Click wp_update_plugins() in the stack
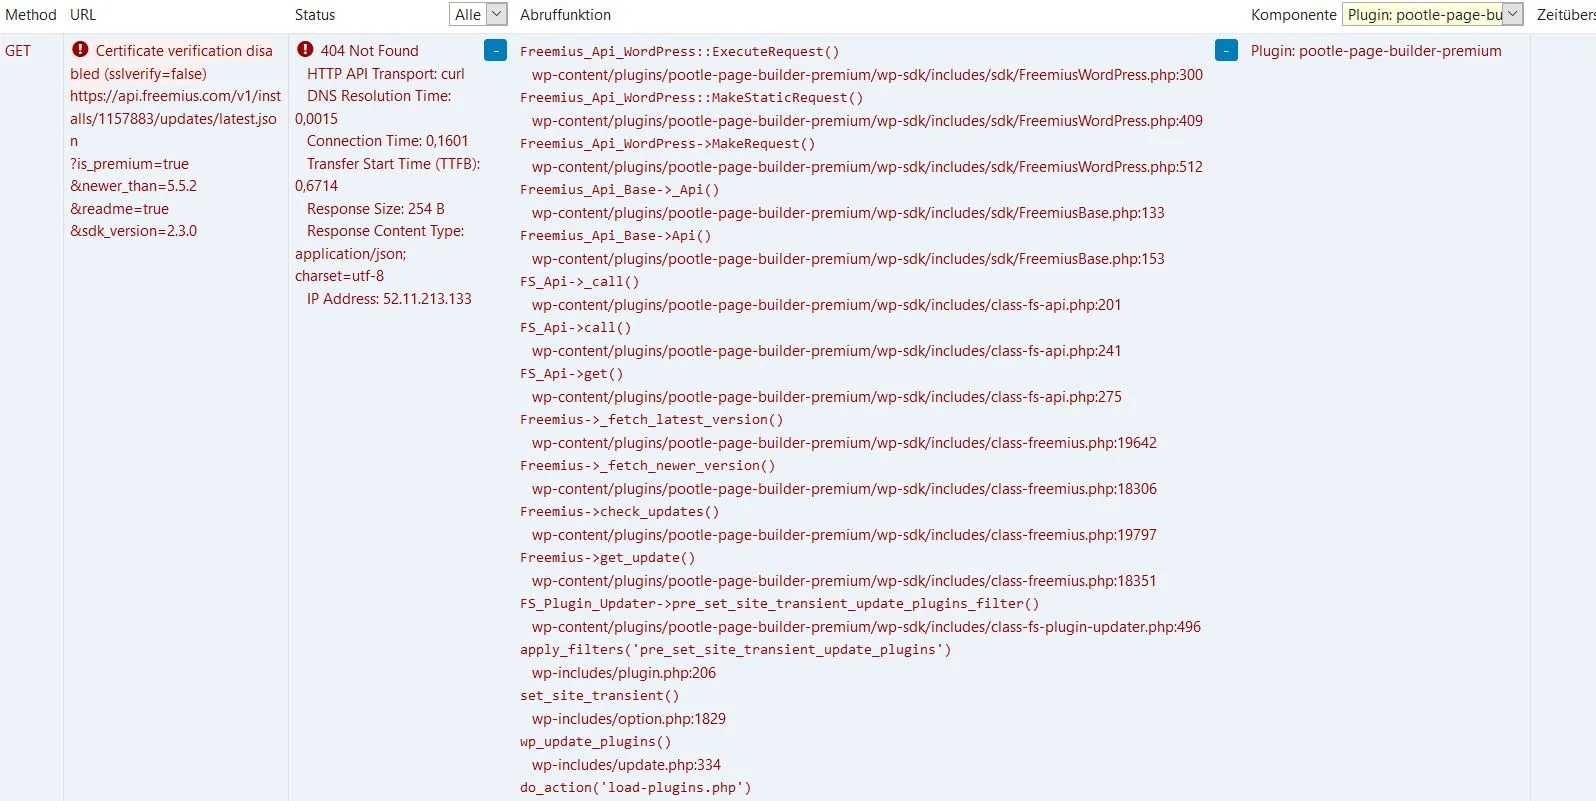Viewport: 1596px width, 801px height. click(x=596, y=742)
